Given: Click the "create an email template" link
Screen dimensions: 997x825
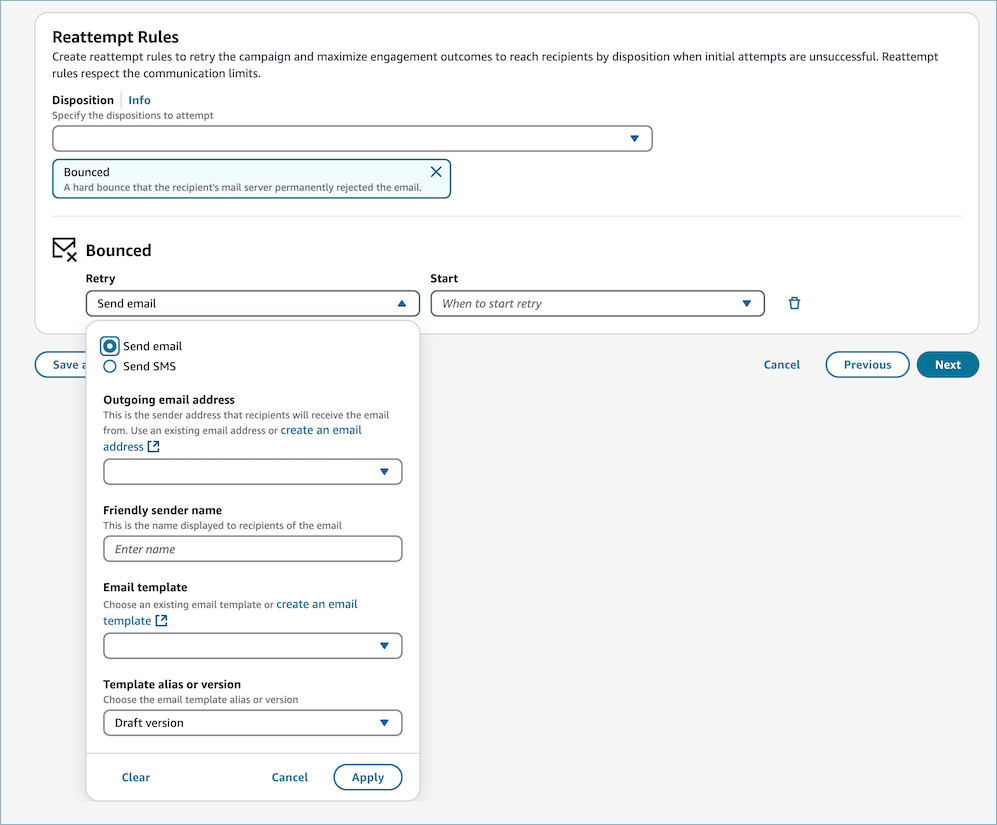Looking at the screenshot, I should point(316,603).
